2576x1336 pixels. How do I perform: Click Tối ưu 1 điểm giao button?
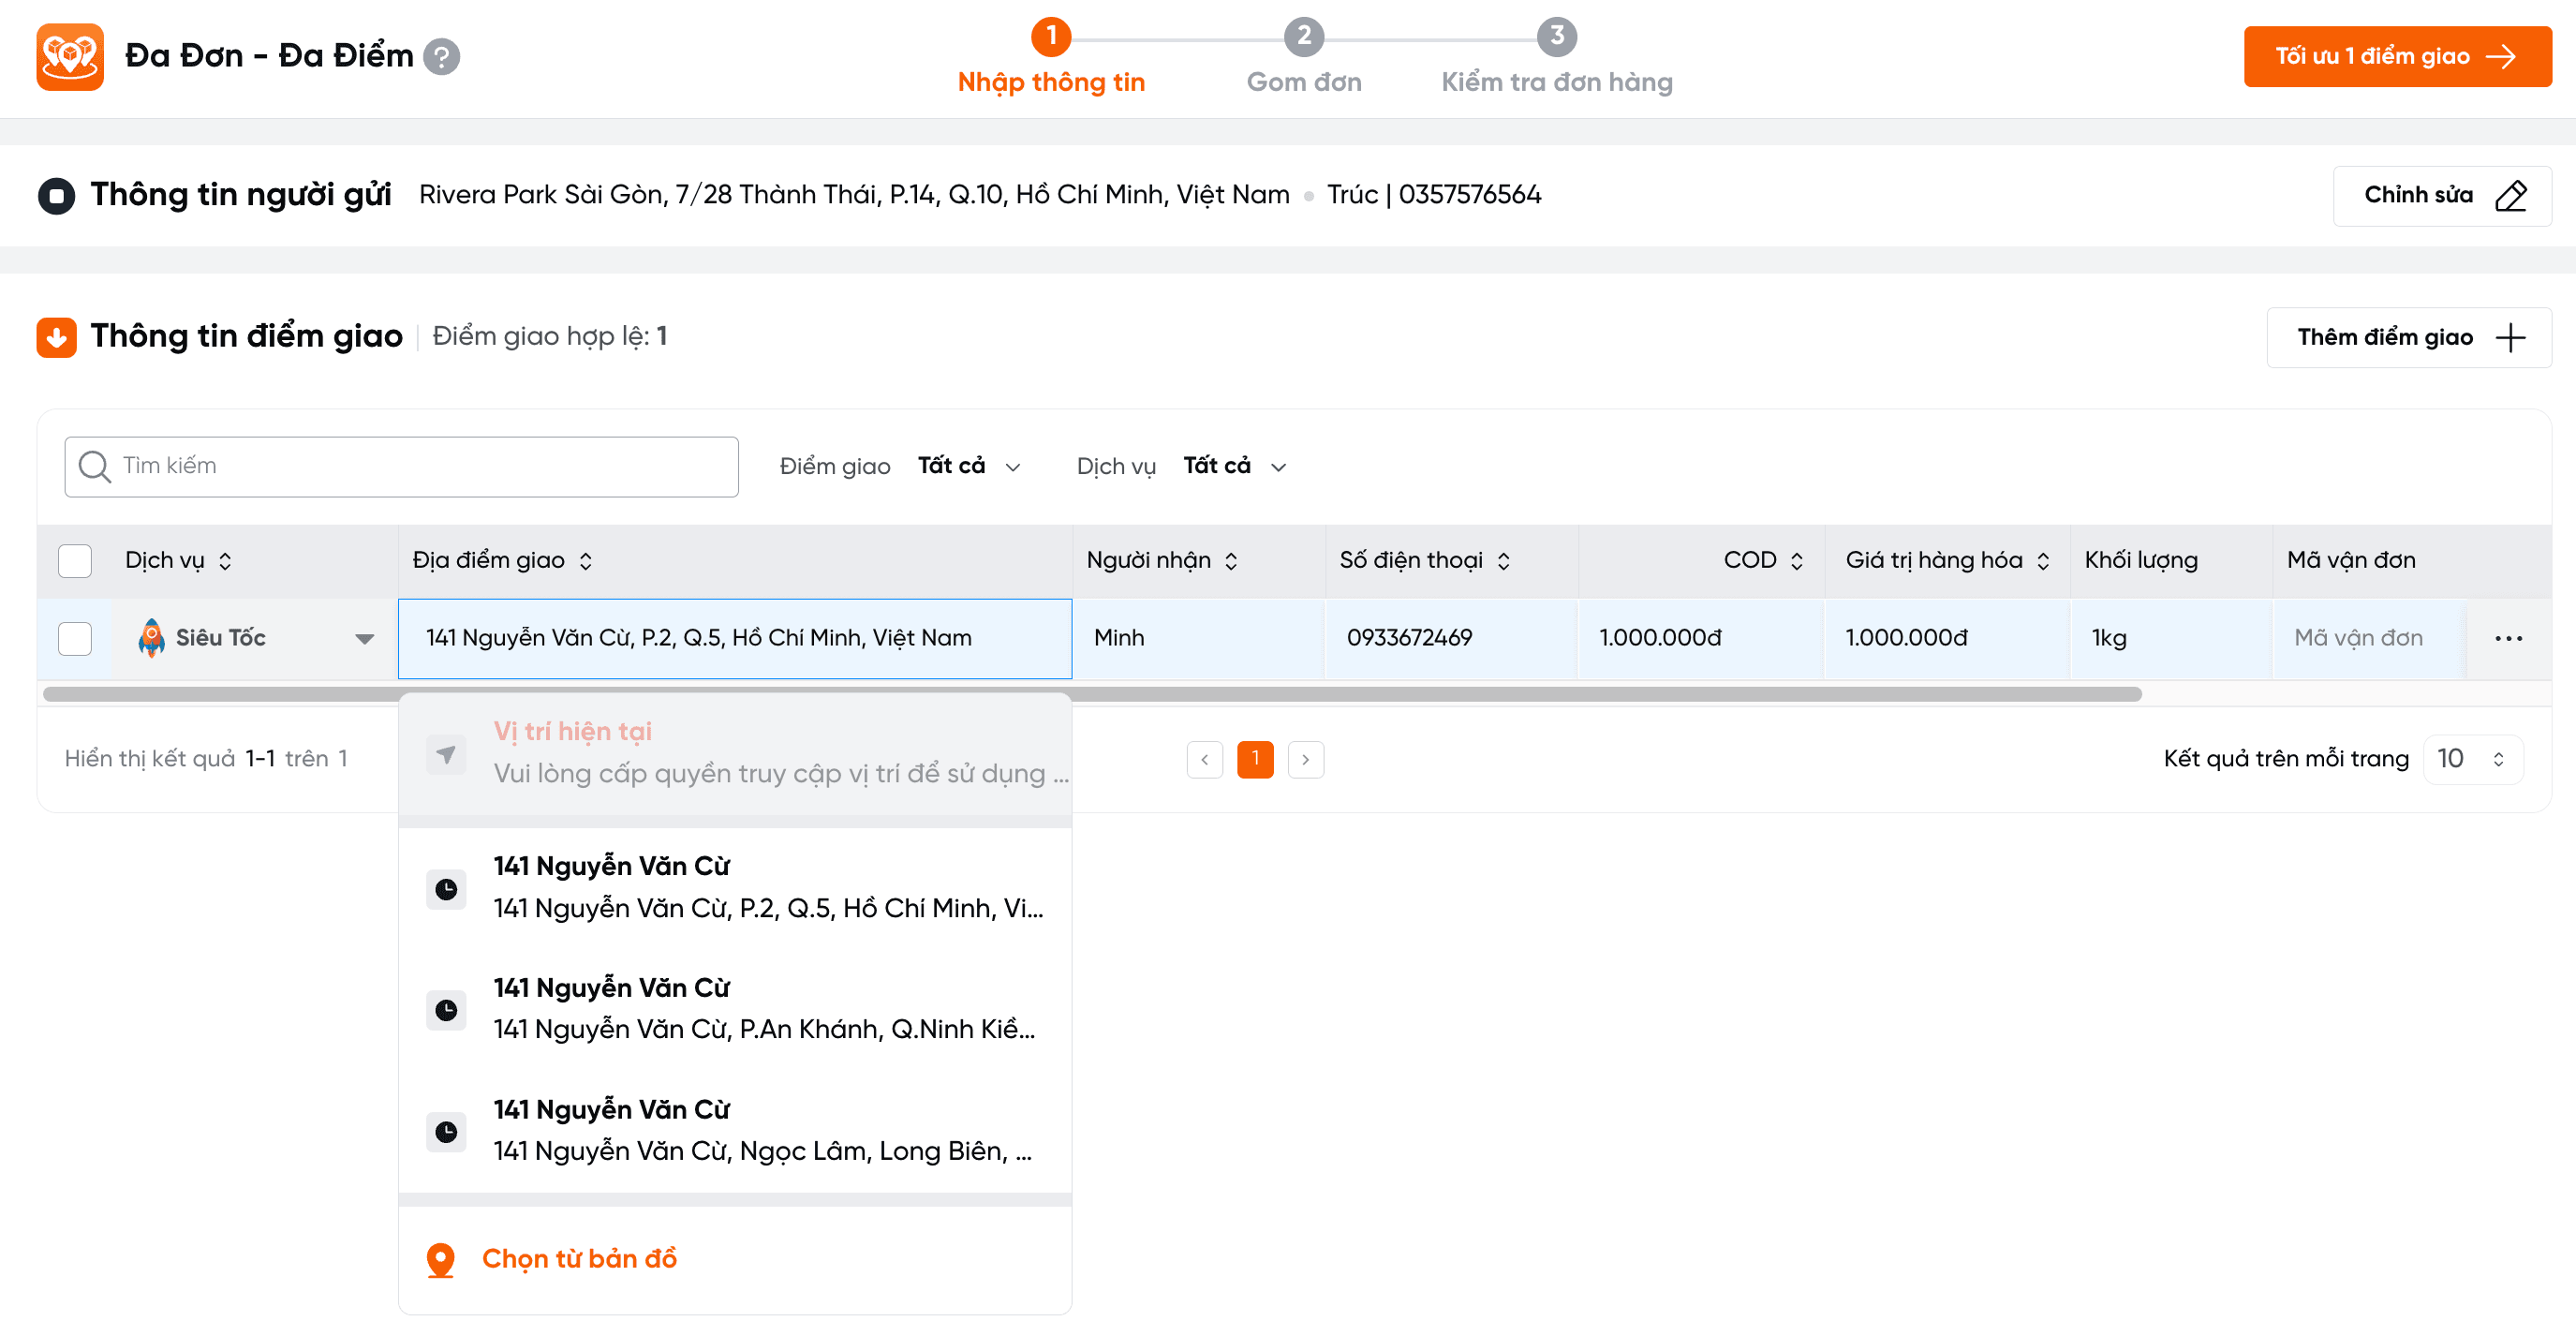coord(2396,56)
